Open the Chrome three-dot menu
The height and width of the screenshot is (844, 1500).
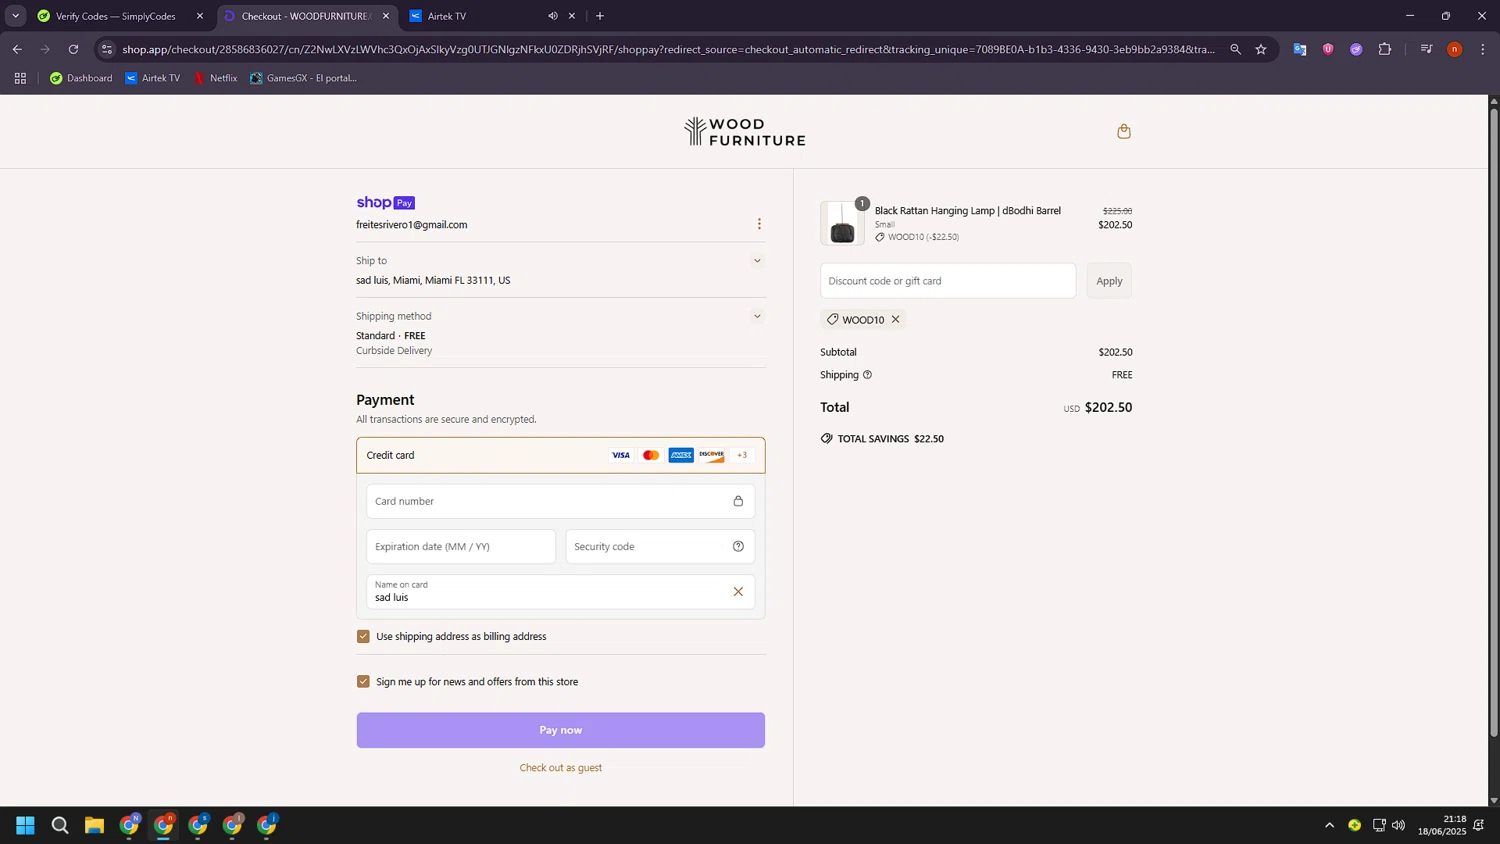click(x=1483, y=49)
